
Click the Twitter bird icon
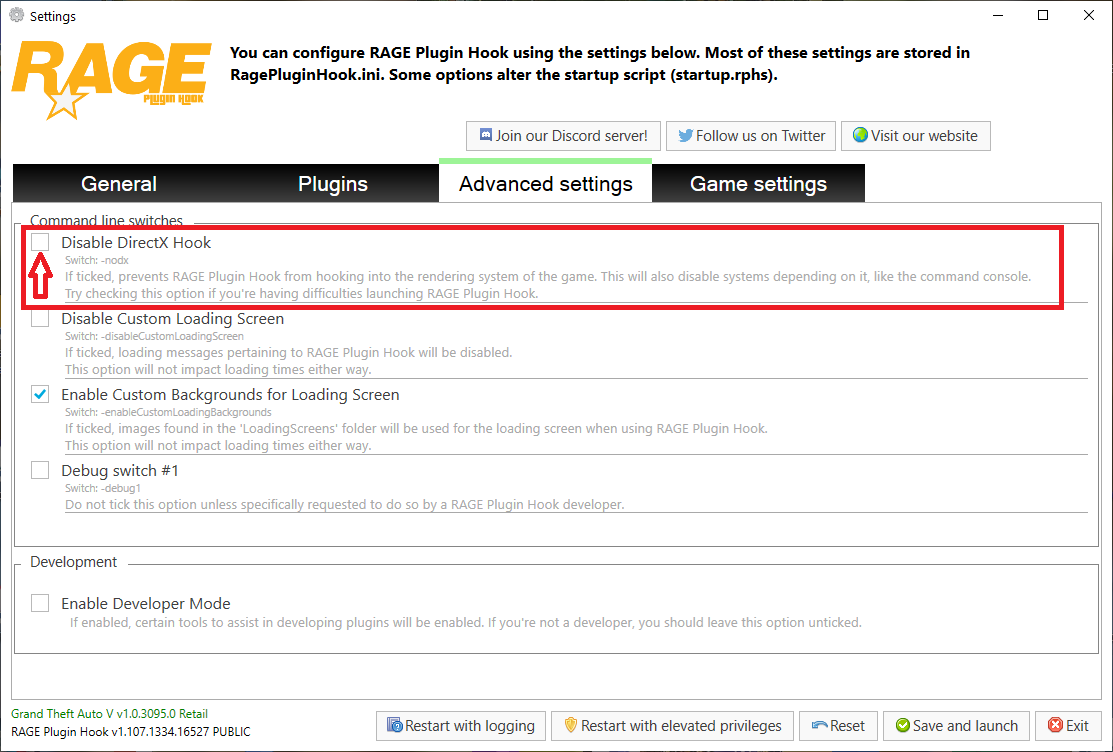coord(685,136)
